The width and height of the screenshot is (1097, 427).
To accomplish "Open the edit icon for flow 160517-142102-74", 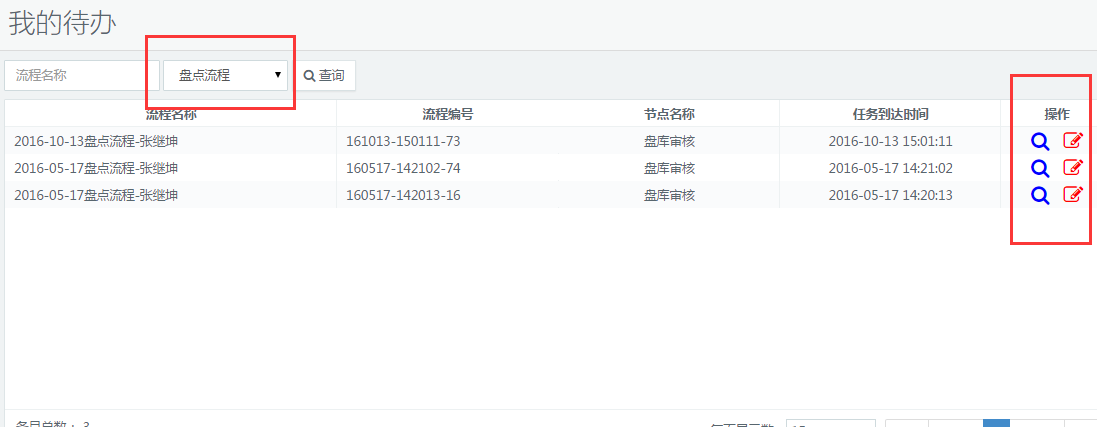I will 1072,168.
